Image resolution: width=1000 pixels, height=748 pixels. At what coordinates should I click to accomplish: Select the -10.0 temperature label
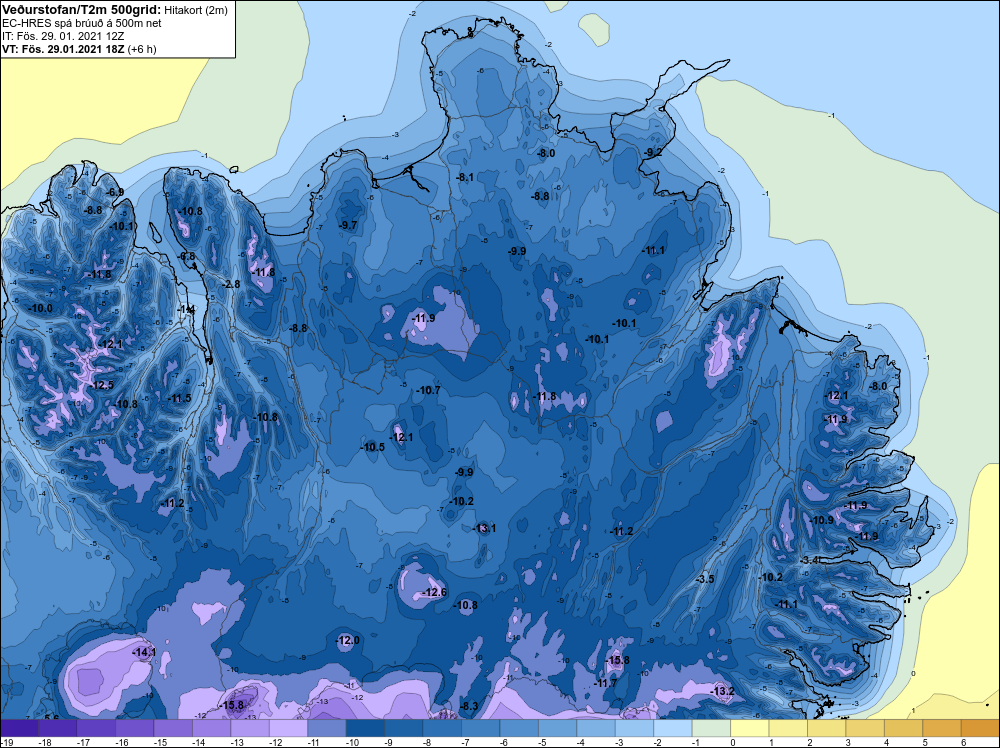pyautogui.click(x=41, y=308)
